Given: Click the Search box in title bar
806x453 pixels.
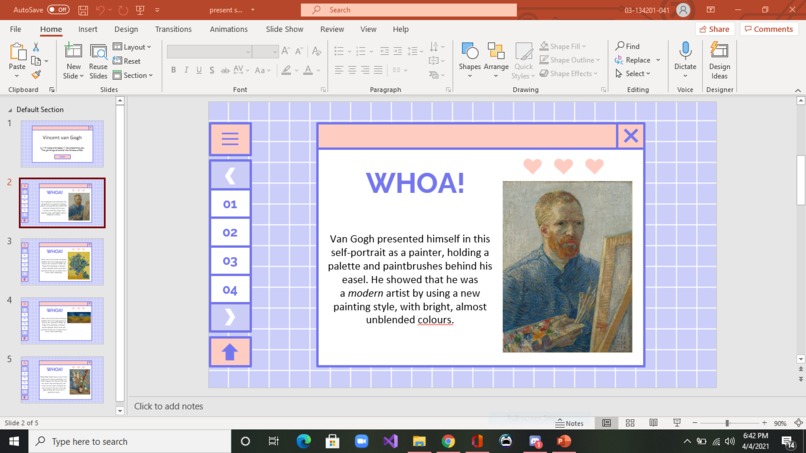Looking at the screenshot, I should point(409,10).
